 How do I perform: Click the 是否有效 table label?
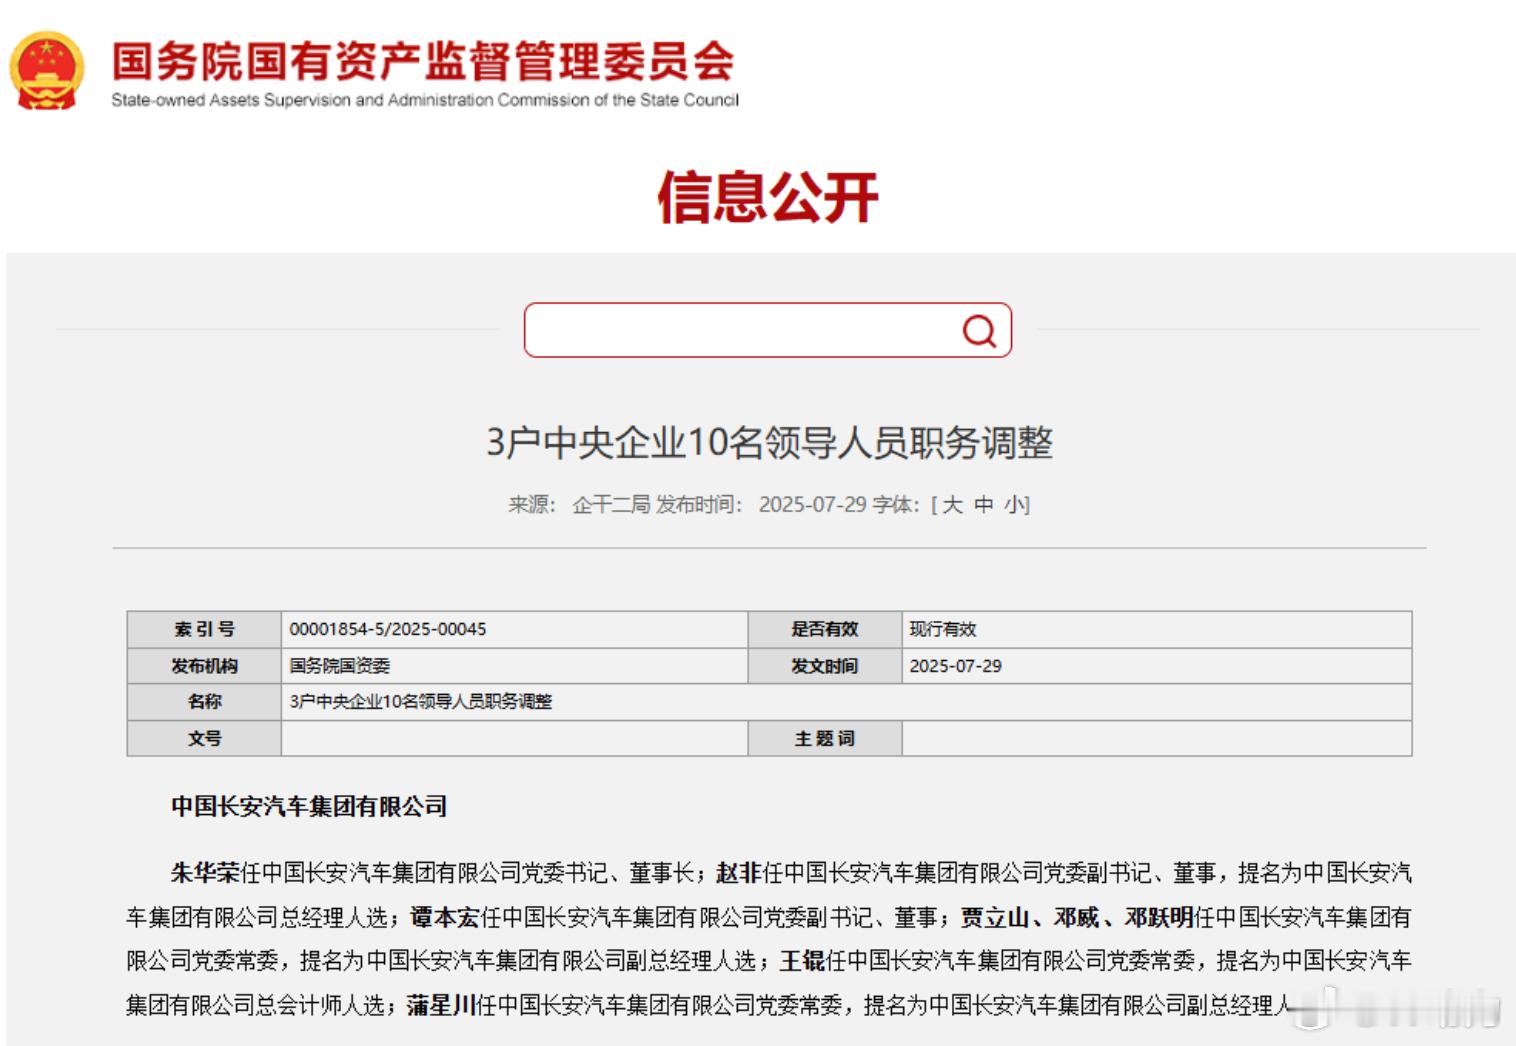825,629
